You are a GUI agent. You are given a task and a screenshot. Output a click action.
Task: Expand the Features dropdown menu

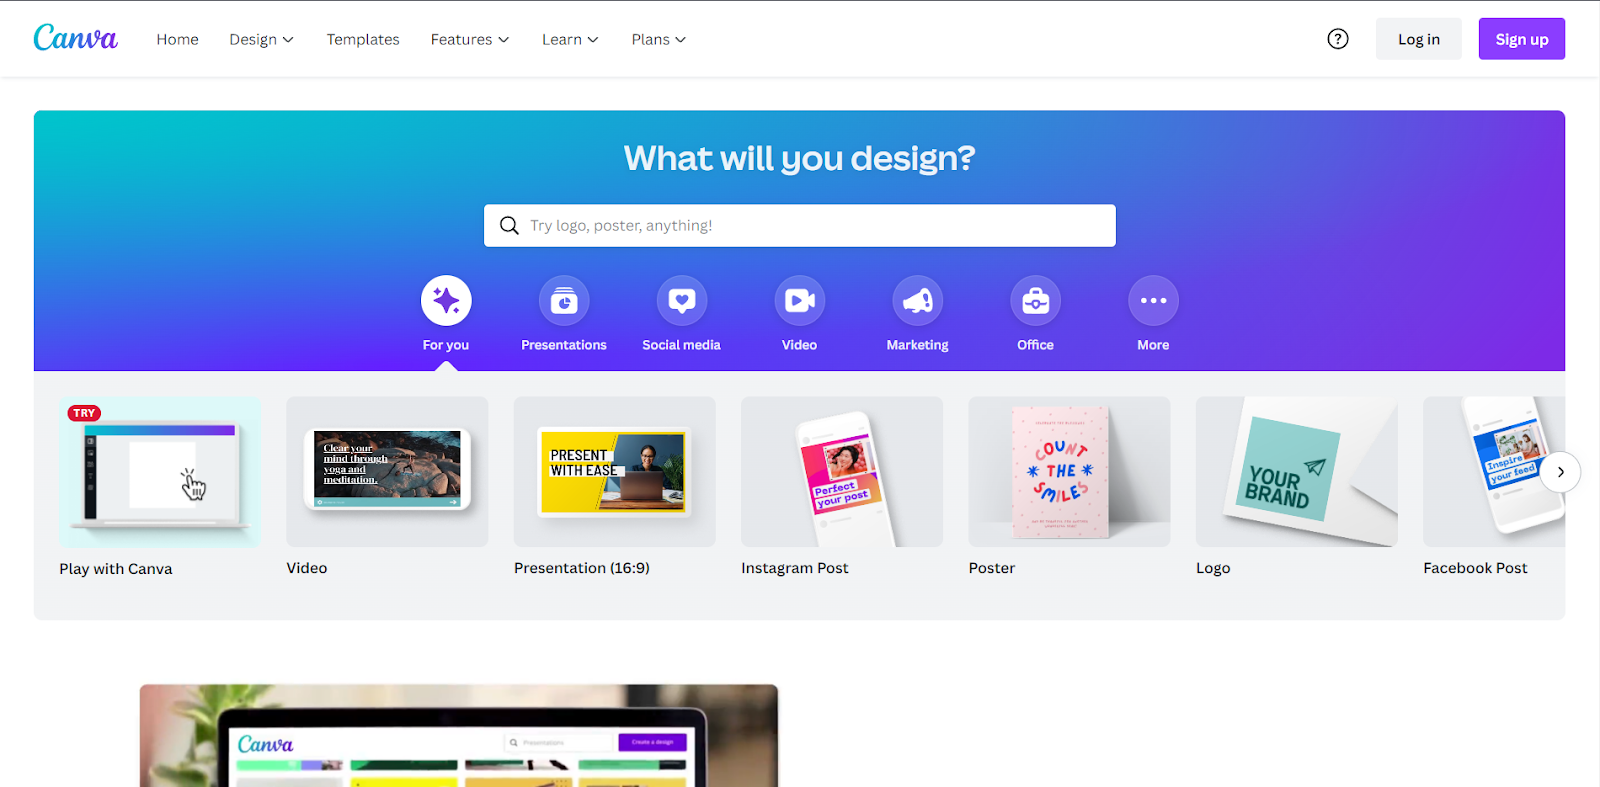coord(470,39)
